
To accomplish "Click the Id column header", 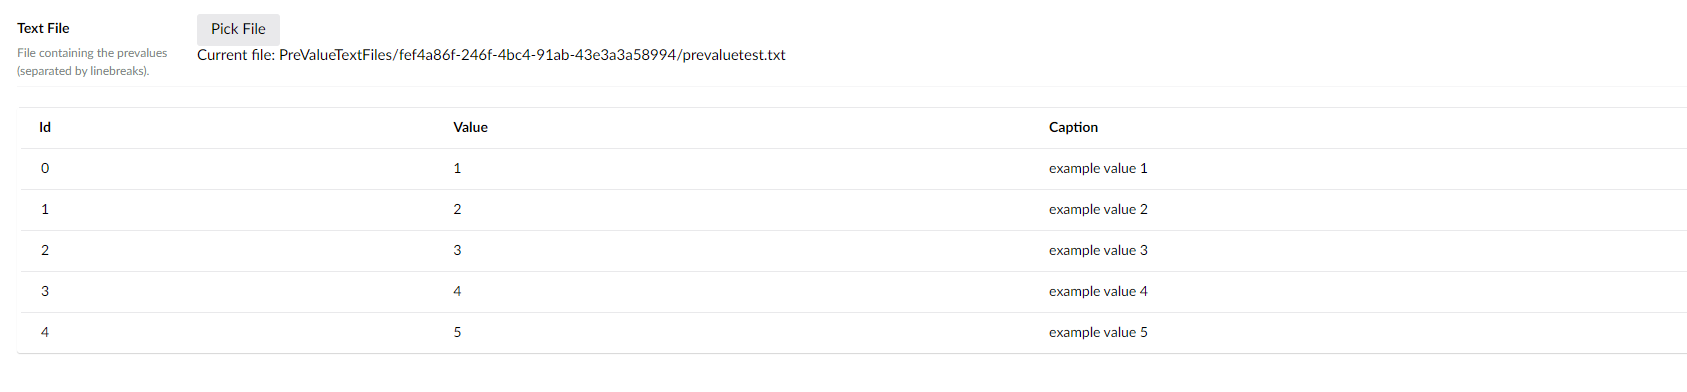I will click(x=45, y=127).
